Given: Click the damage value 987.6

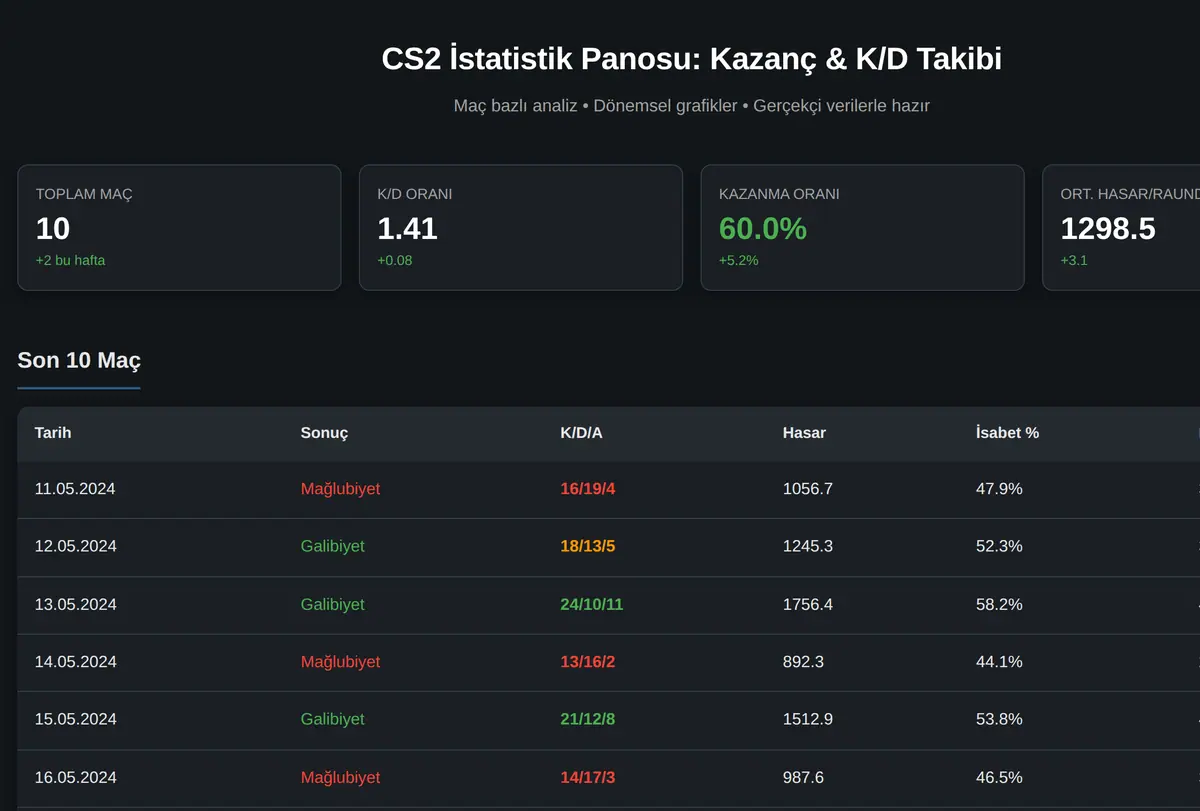Looking at the screenshot, I should pos(804,777).
